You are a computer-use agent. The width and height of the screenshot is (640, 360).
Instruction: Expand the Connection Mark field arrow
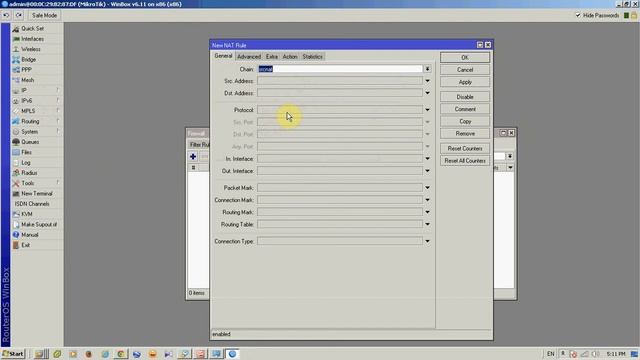(x=427, y=200)
